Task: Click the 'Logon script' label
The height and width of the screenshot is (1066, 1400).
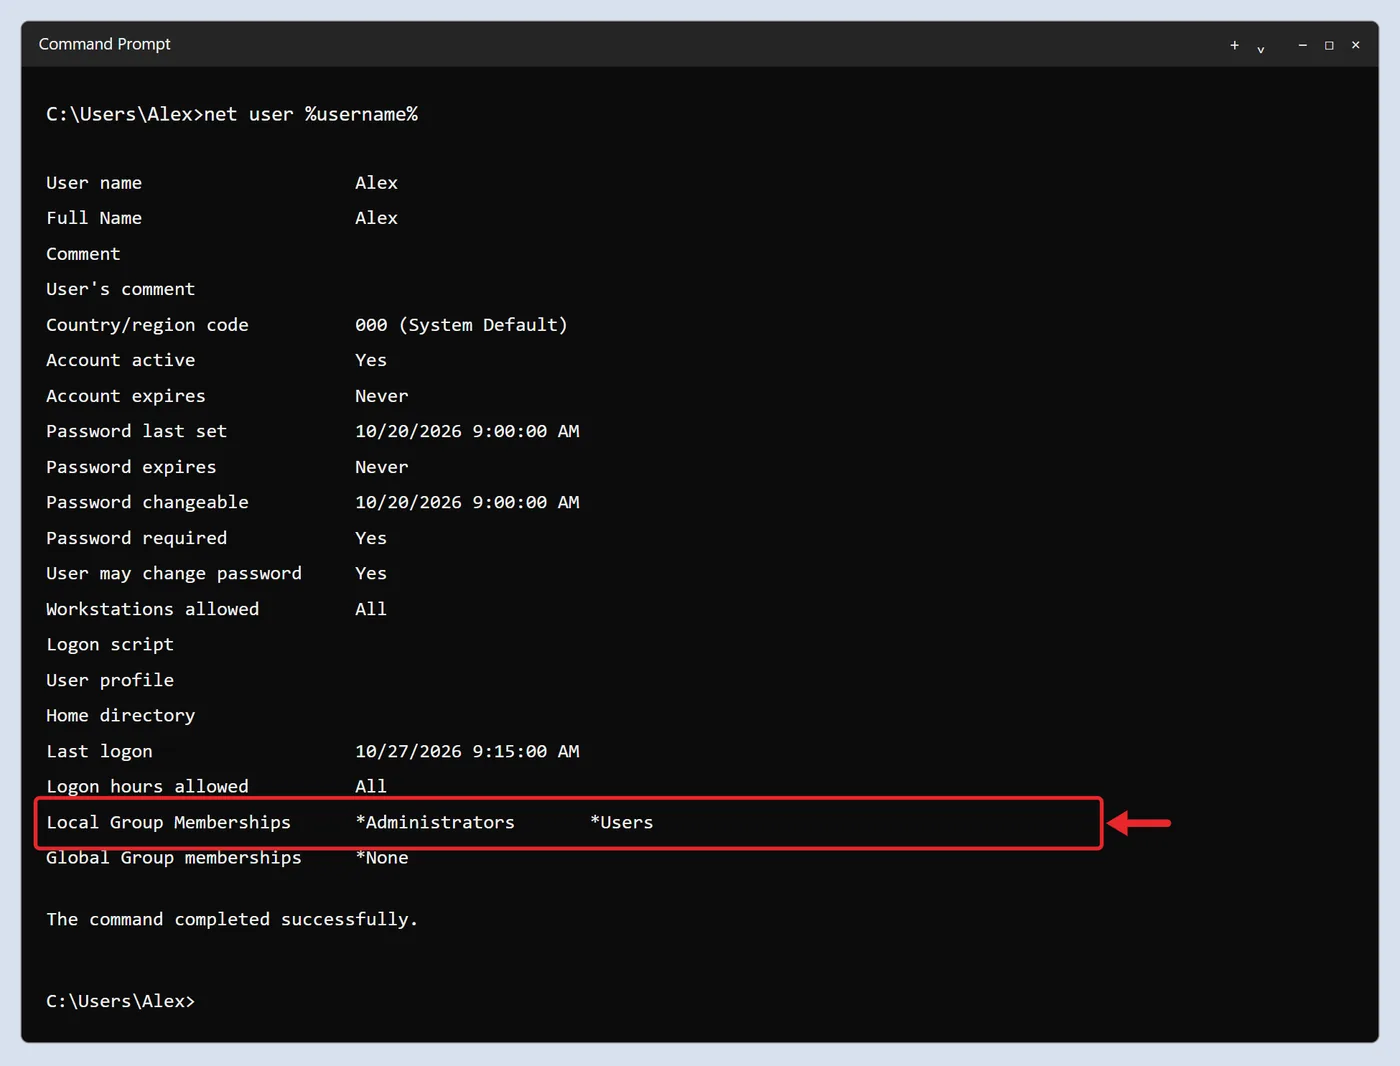Action: pos(110,644)
